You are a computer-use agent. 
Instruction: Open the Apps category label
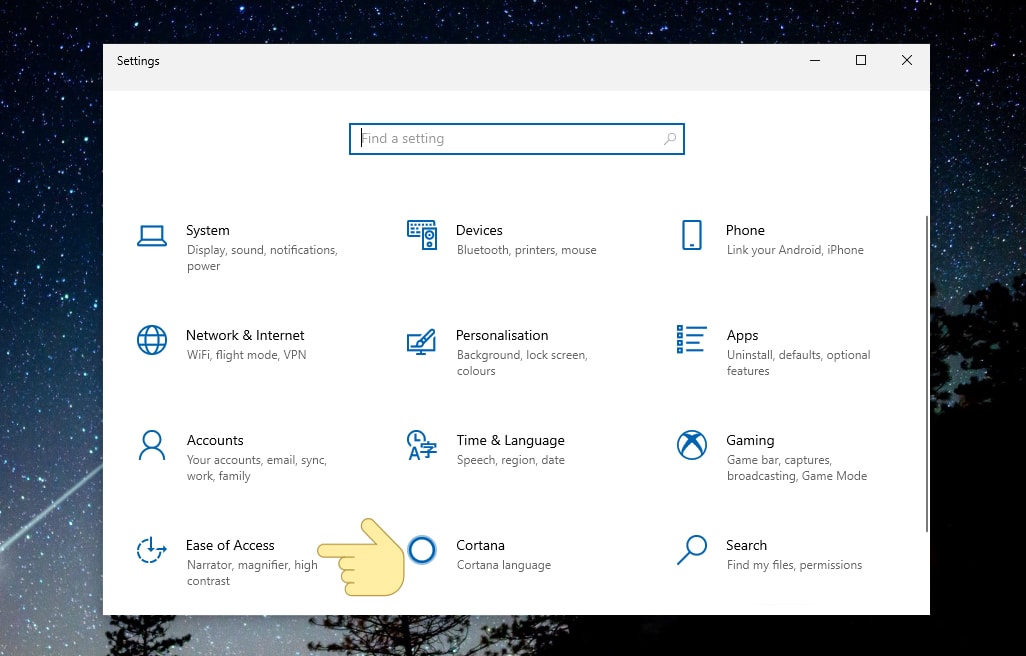click(742, 336)
